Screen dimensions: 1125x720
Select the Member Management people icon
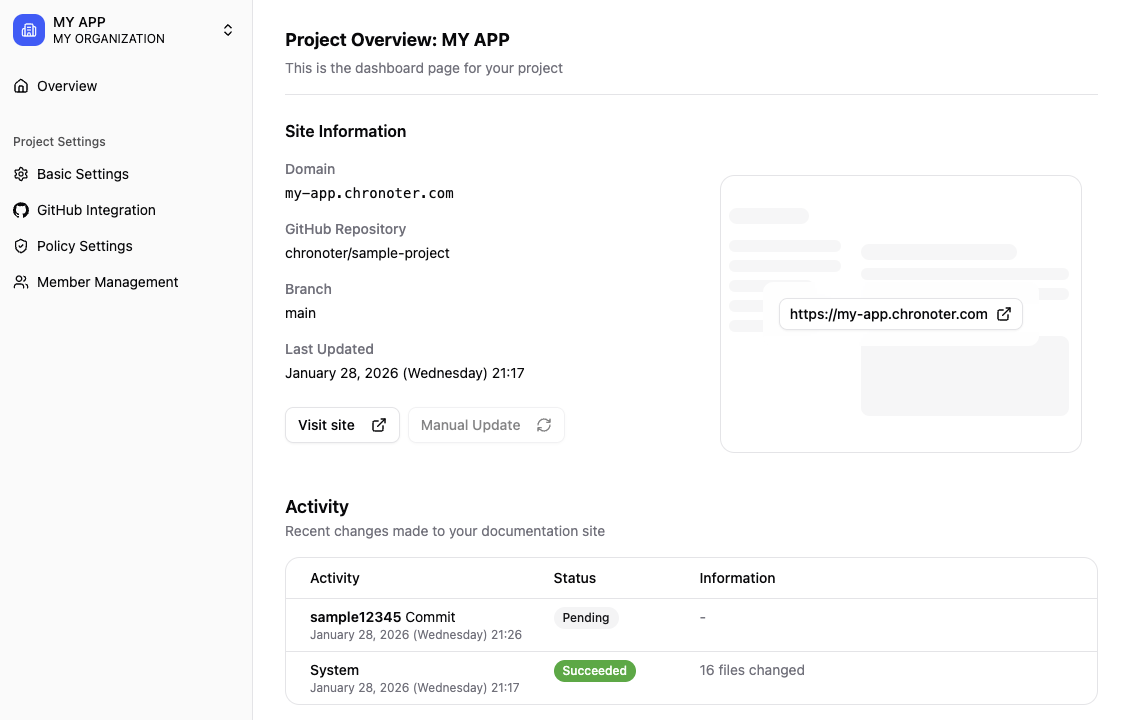(x=21, y=282)
